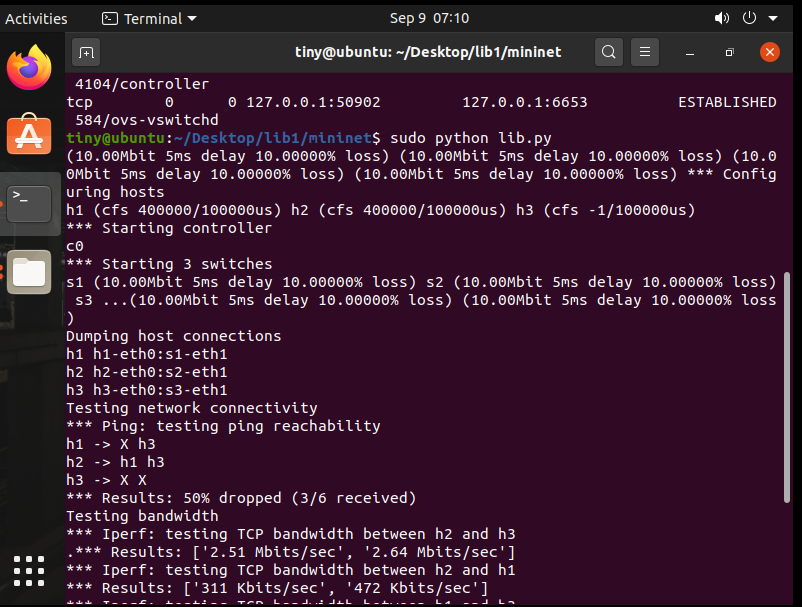The height and width of the screenshot is (607, 802).
Task: Open the Files manager from the dock
Action: click(29, 271)
